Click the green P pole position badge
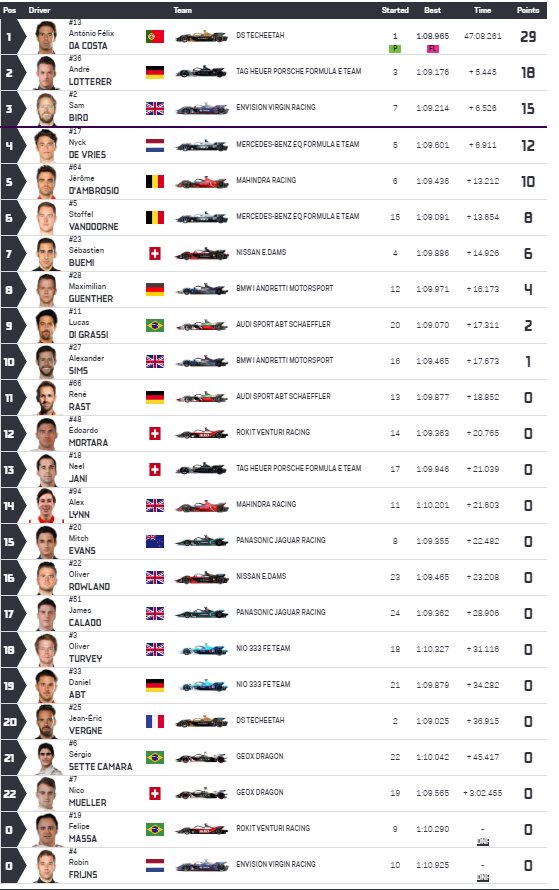This screenshot has height=890, width=559. pyautogui.click(x=395, y=49)
